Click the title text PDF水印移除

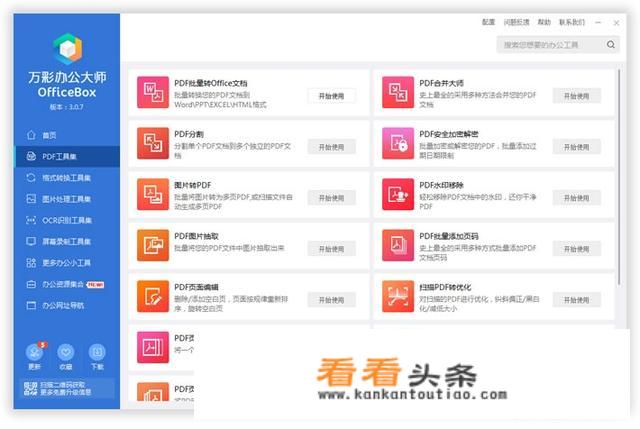click(x=441, y=185)
